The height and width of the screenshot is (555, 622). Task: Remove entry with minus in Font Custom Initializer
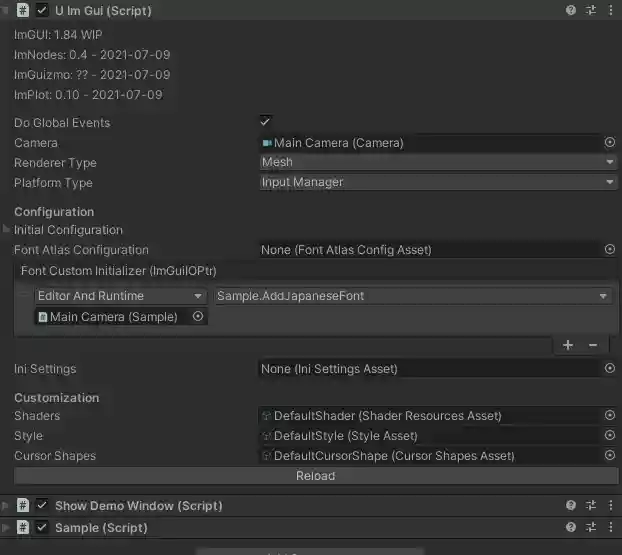pyautogui.click(x=593, y=345)
